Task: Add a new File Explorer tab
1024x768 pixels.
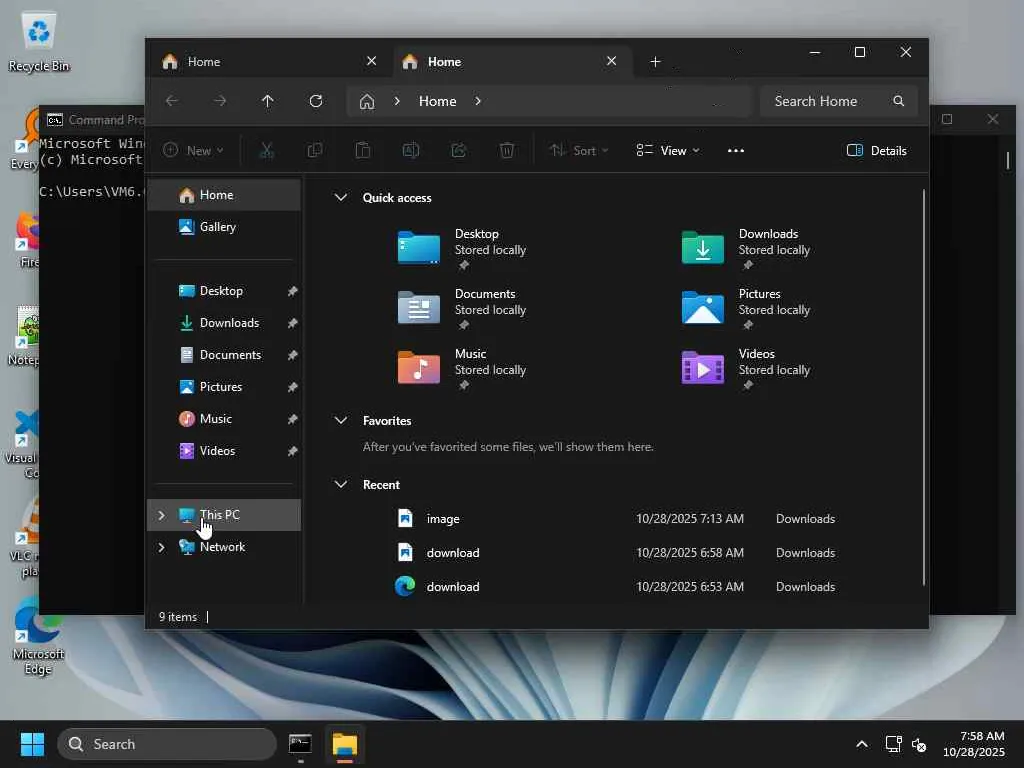Action: pyautogui.click(x=656, y=62)
